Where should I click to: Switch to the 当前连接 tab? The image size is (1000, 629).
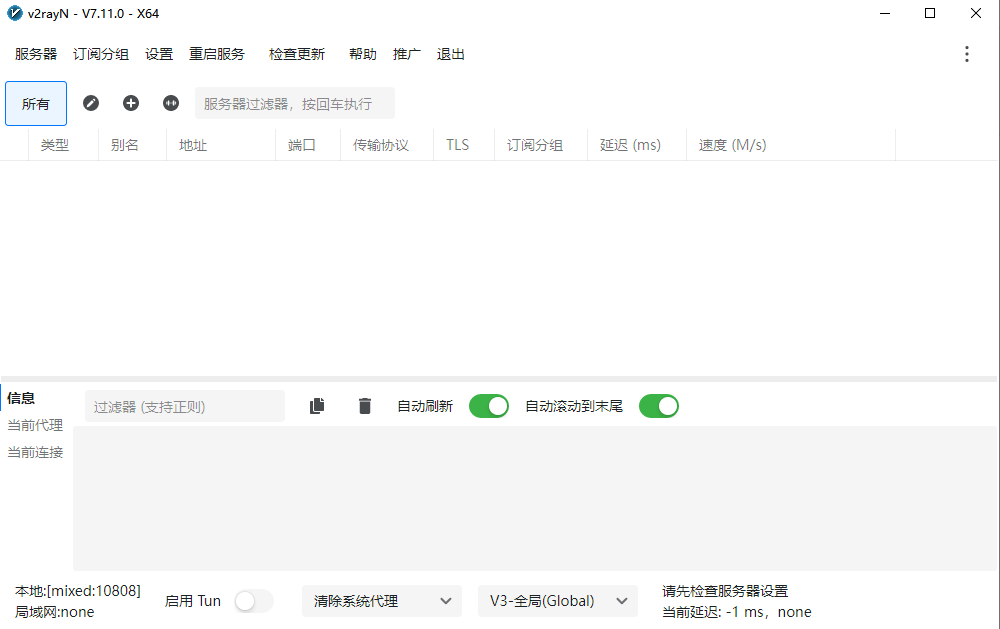(x=36, y=452)
